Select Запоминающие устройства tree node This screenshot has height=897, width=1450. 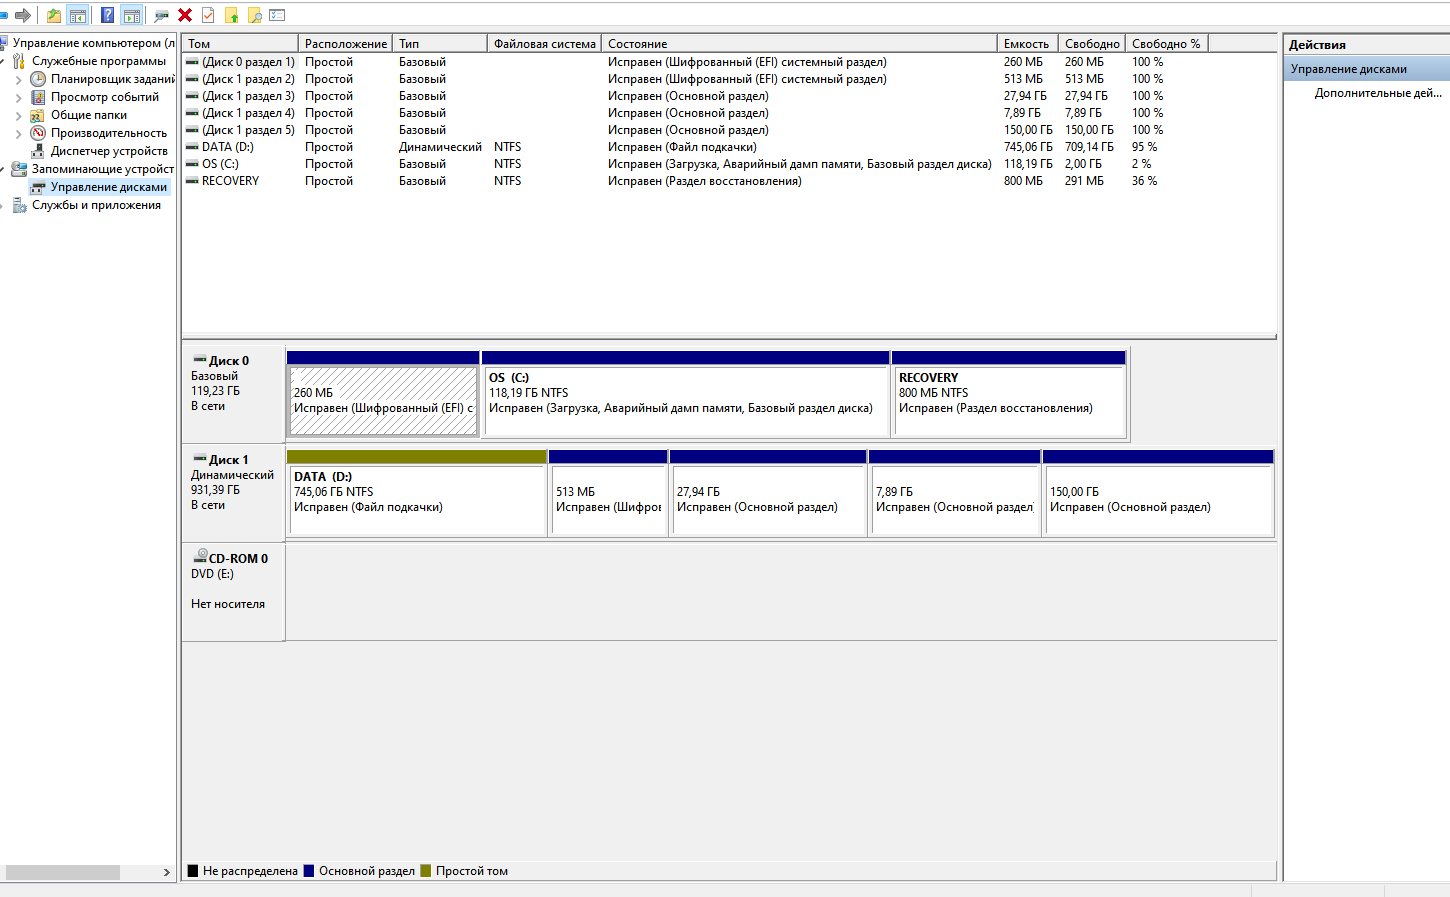(x=103, y=169)
